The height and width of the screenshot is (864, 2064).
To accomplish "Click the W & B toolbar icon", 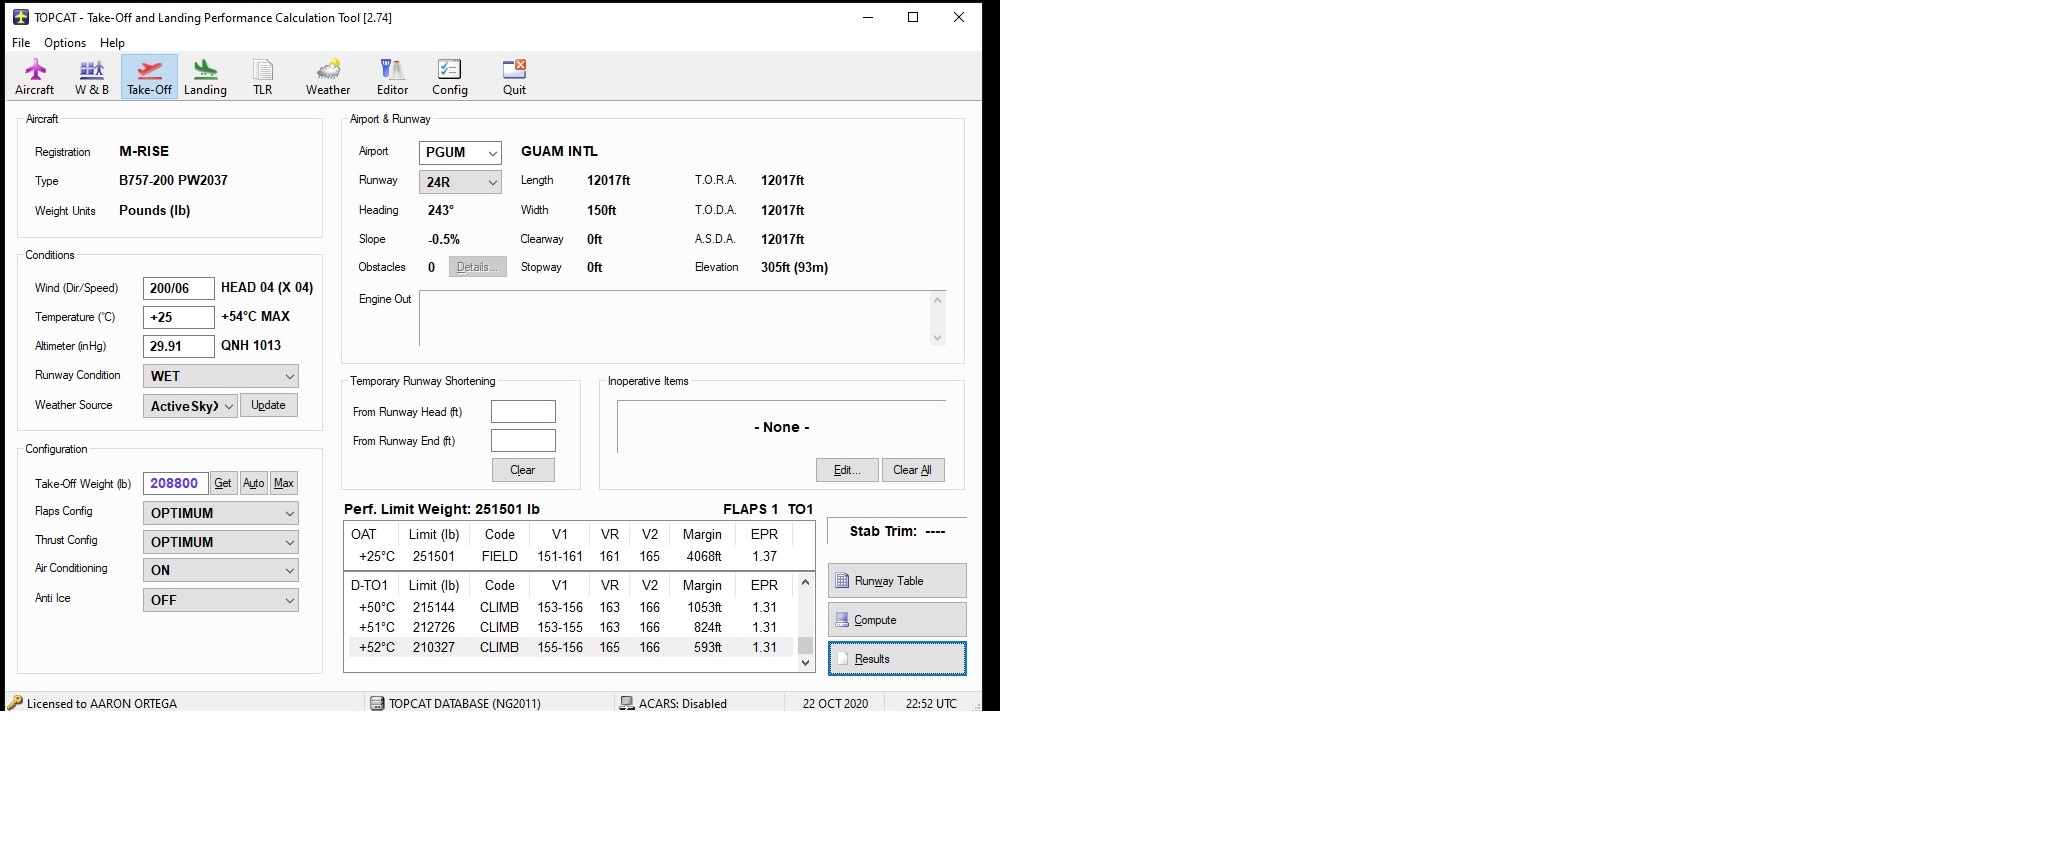I will pyautogui.click(x=91, y=77).
